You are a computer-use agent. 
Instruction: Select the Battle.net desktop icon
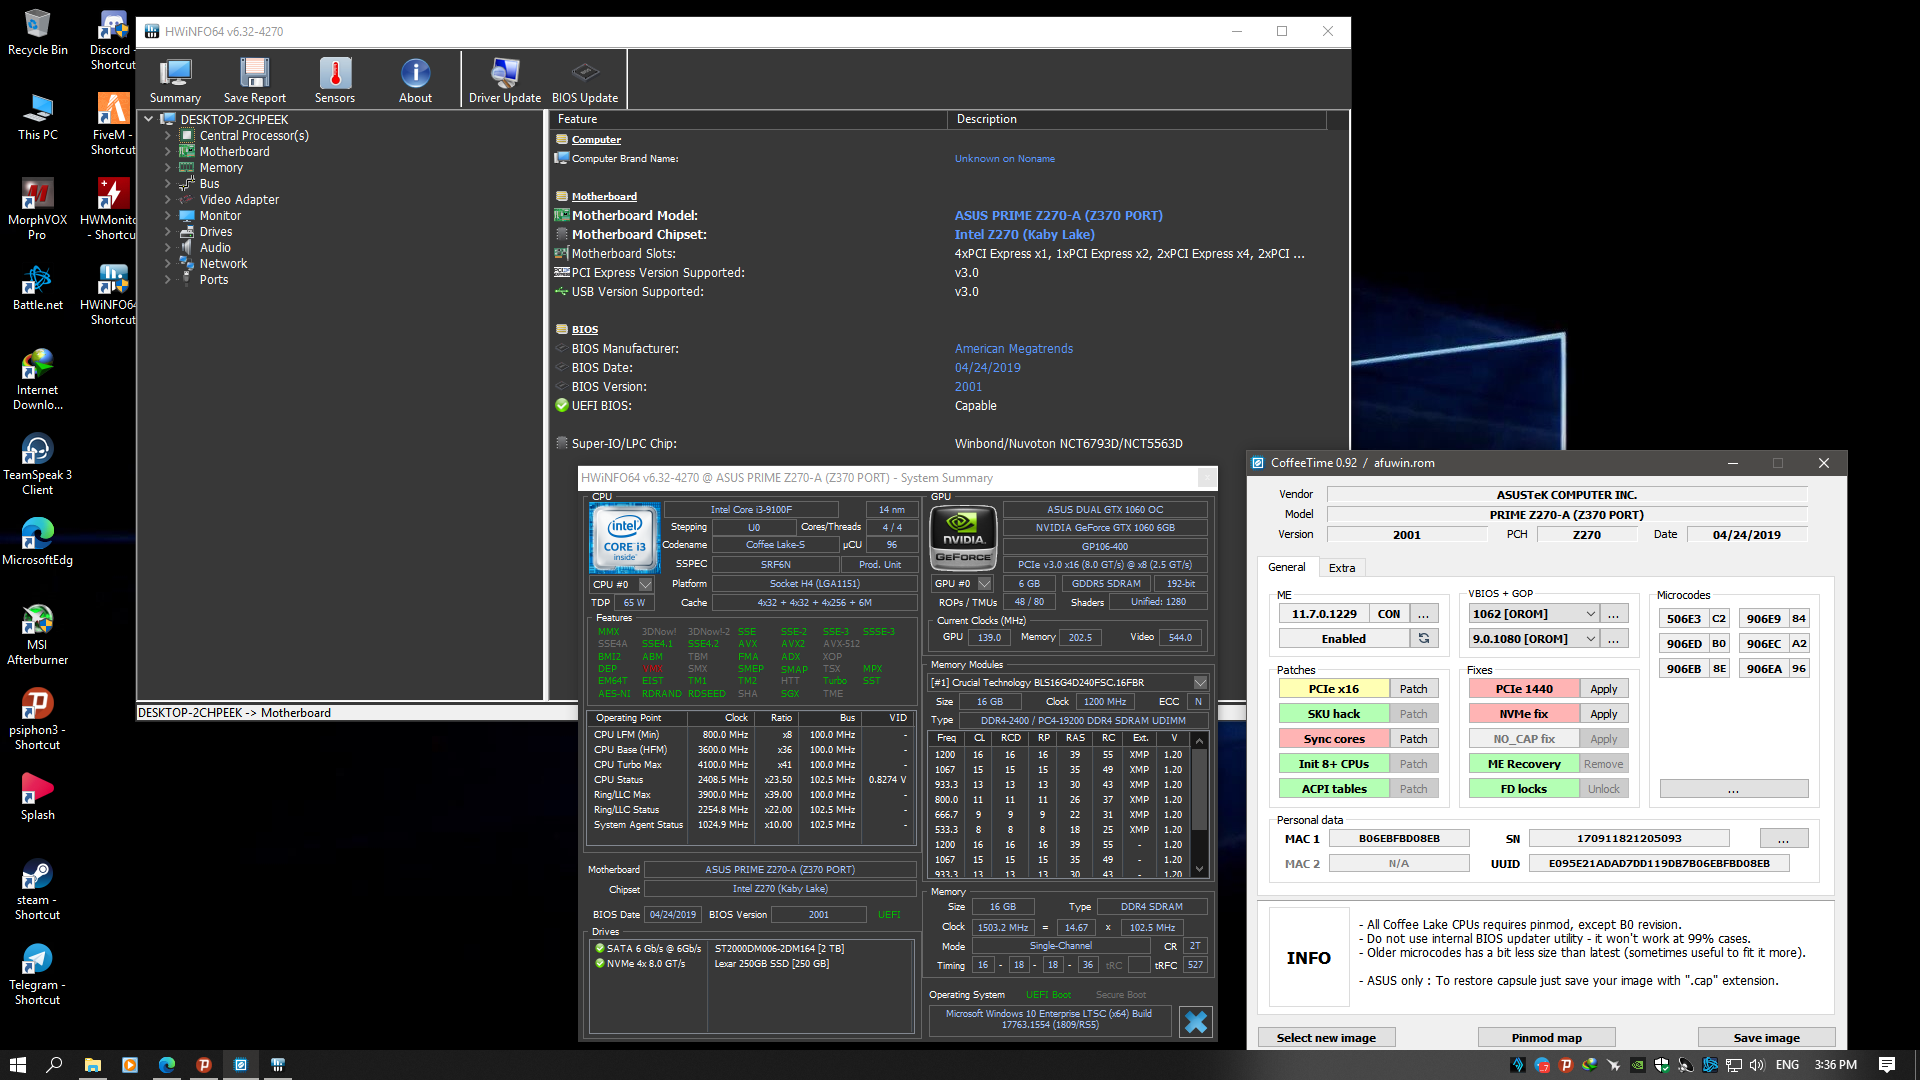[x=38, y=288]
